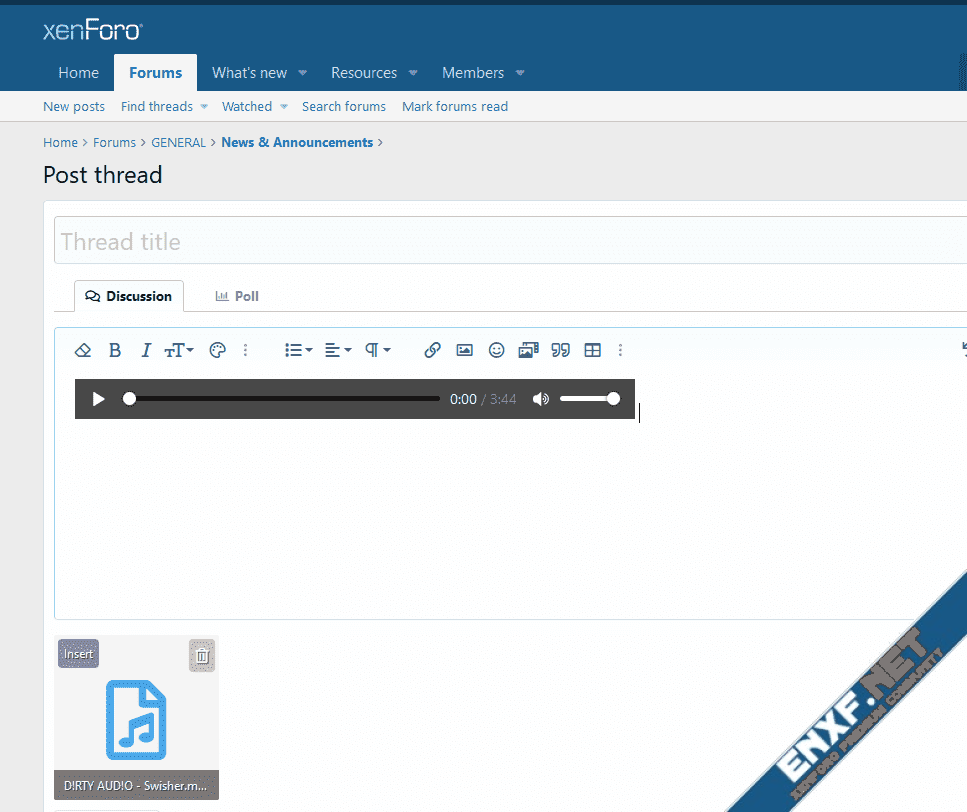The height and width of the screenshot is (812, 967).
Task: Click the audio player volume slider
Action: (x=588, y=399)
